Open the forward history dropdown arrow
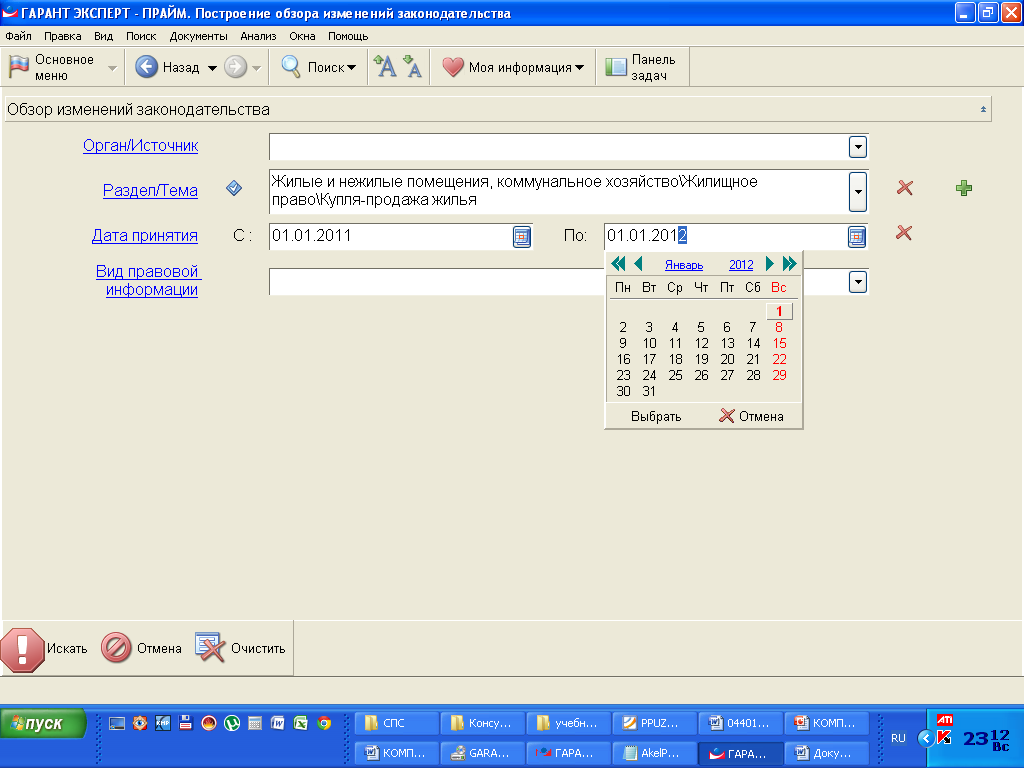The height and width of the screenshot is (768, 1024). tap(257, 68)
